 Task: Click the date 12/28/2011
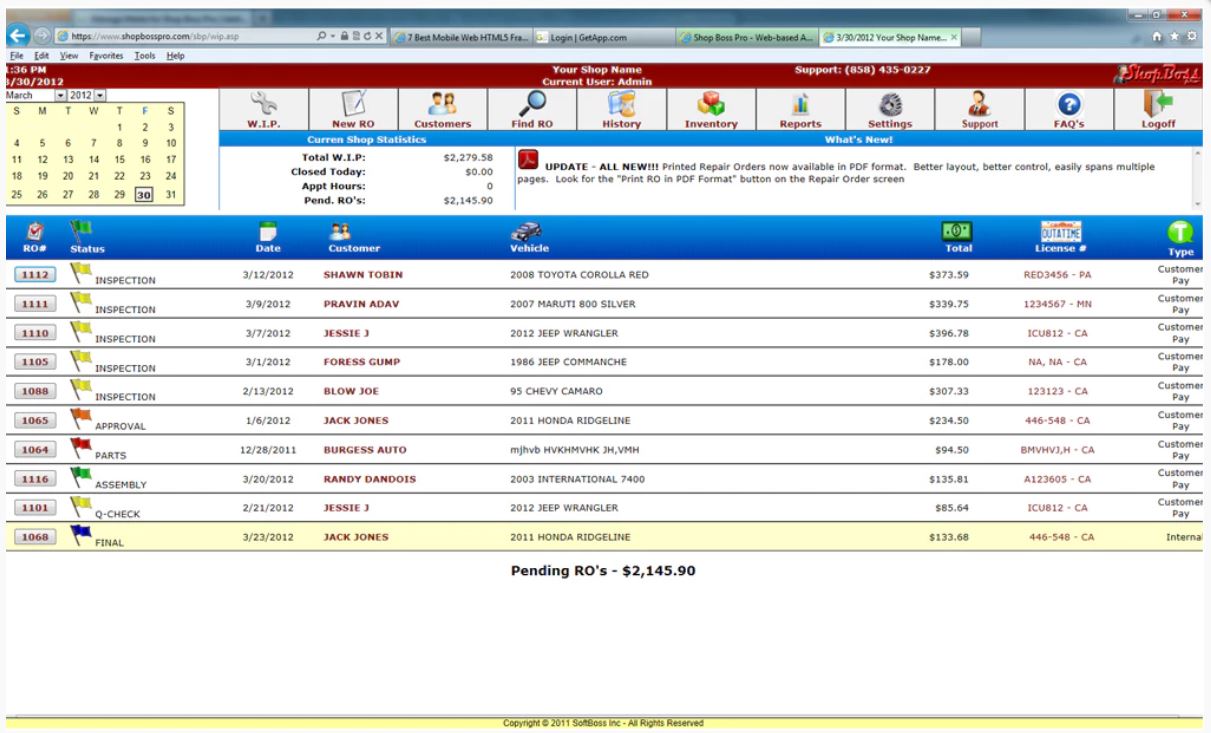(x=266, y=450)
